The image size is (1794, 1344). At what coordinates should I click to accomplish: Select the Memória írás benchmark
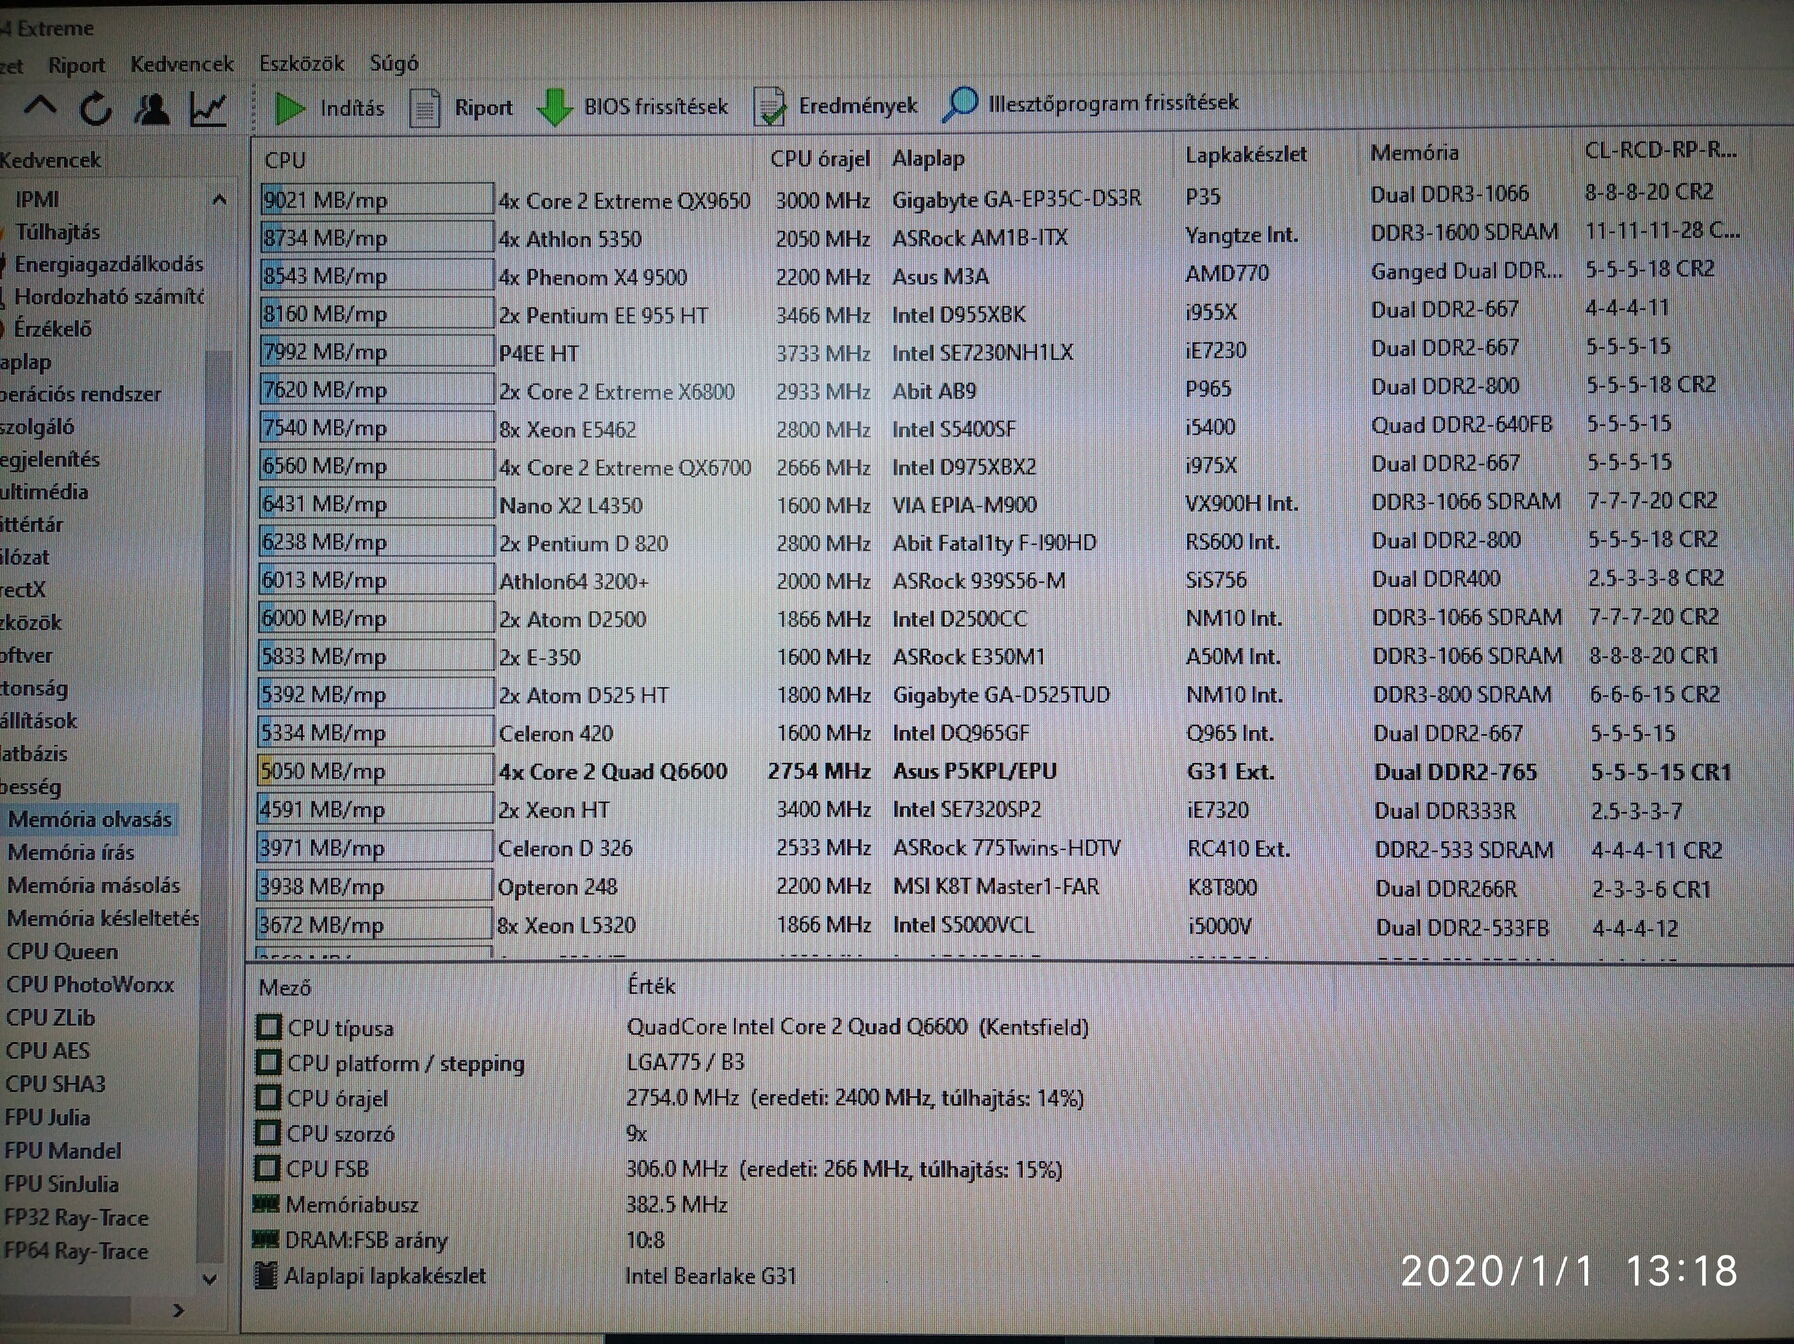[x=71, y=852]
